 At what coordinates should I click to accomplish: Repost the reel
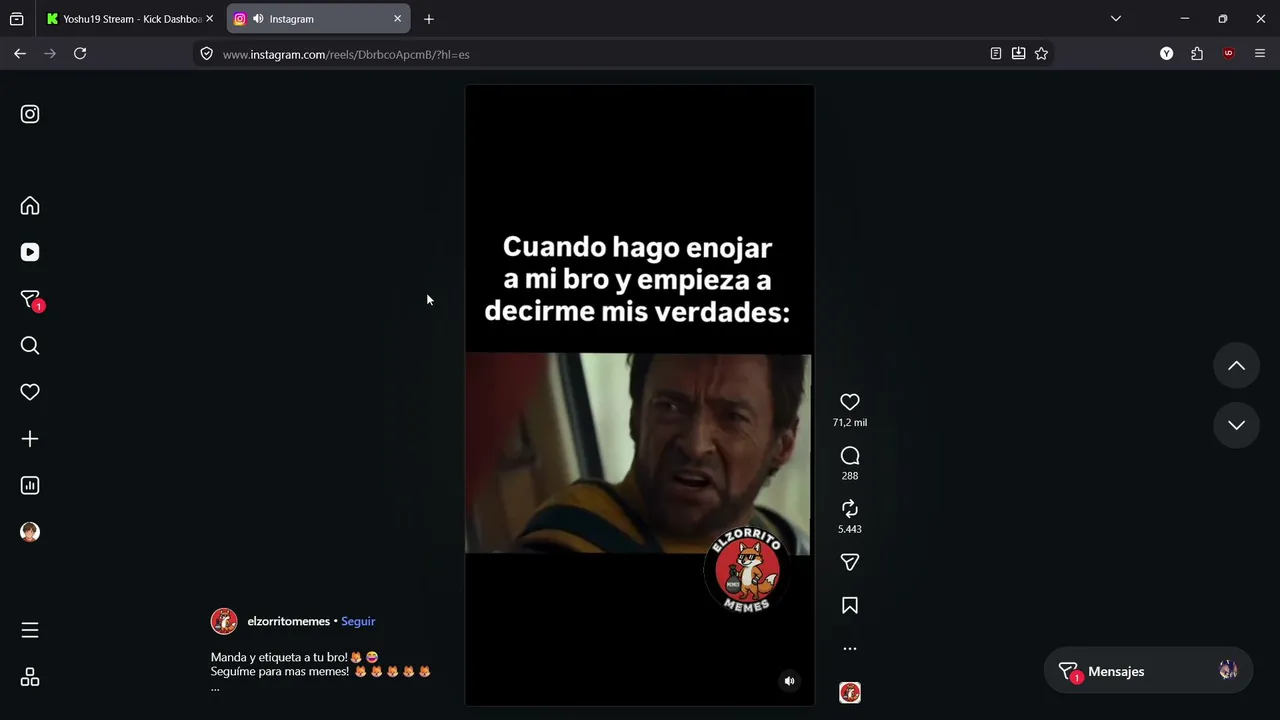coord(850,509)
